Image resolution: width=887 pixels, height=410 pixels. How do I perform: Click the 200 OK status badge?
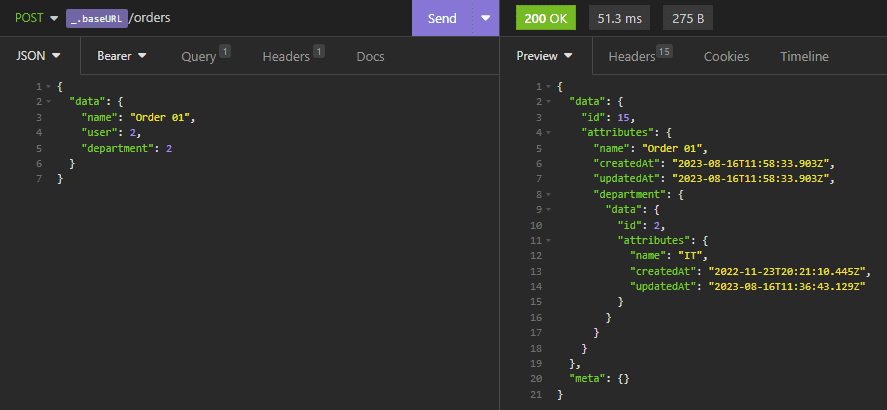[546, 18]
